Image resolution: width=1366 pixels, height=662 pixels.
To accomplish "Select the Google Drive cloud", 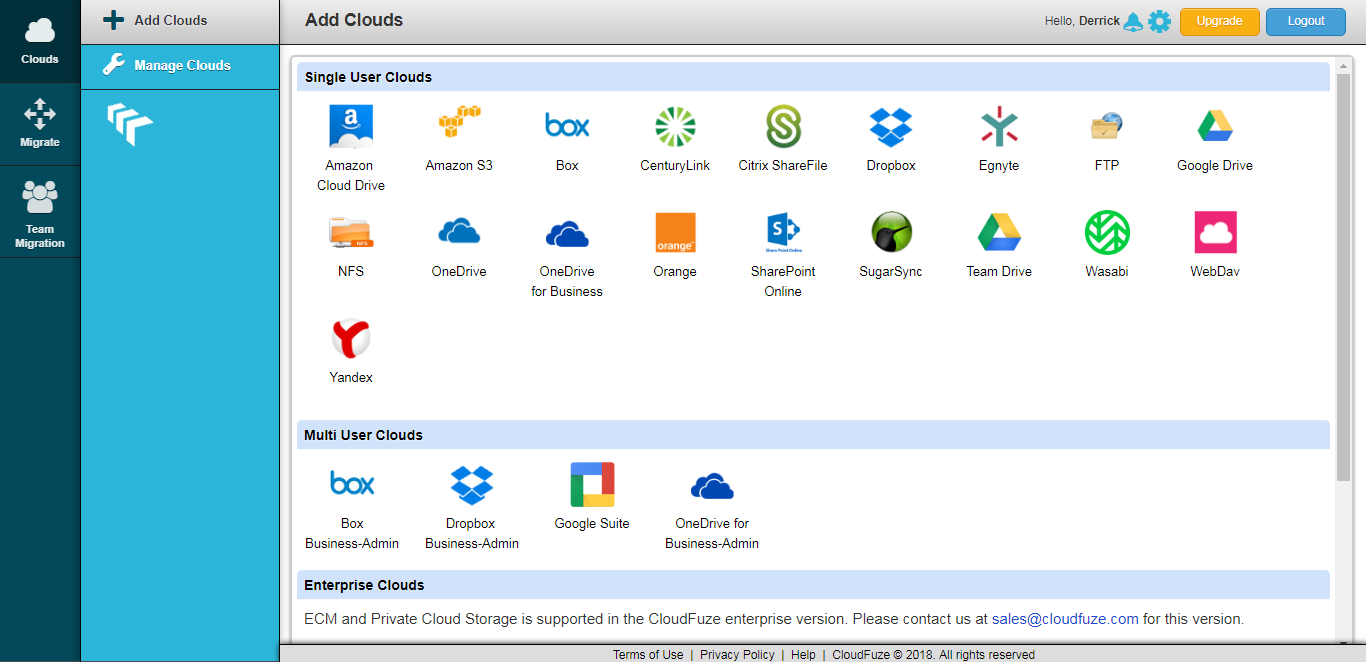I will [x=1215, y=126].
